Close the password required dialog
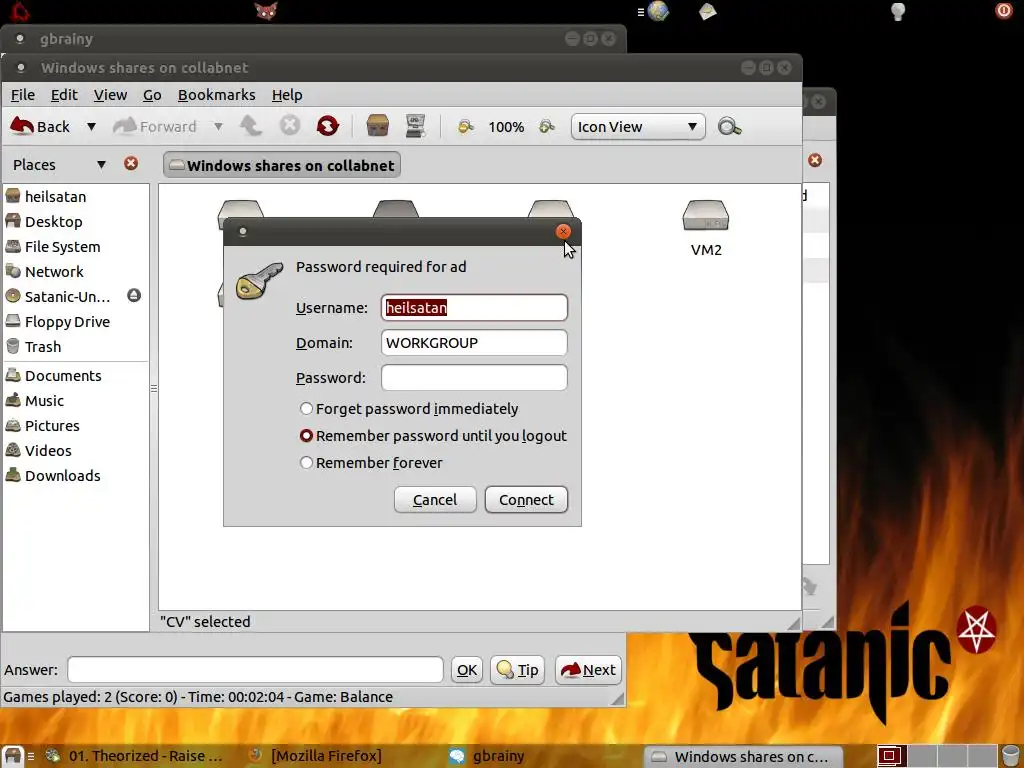The width and height of the screenshot is (1024, 768). [x=563, y=231]
